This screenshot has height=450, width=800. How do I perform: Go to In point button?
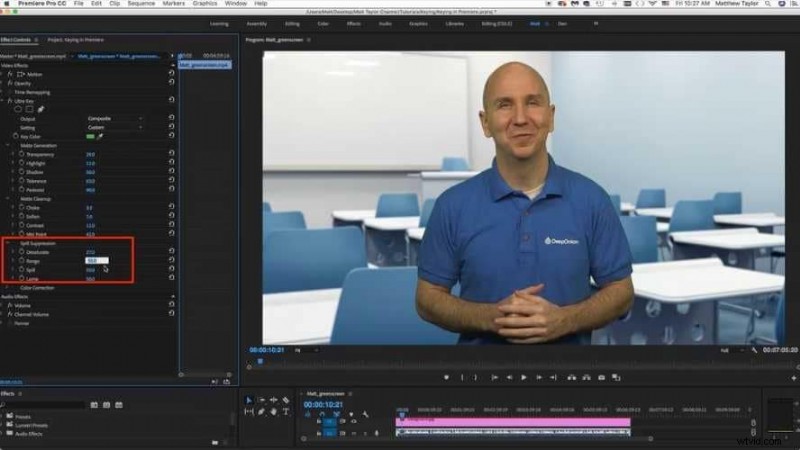click(494, 378)
